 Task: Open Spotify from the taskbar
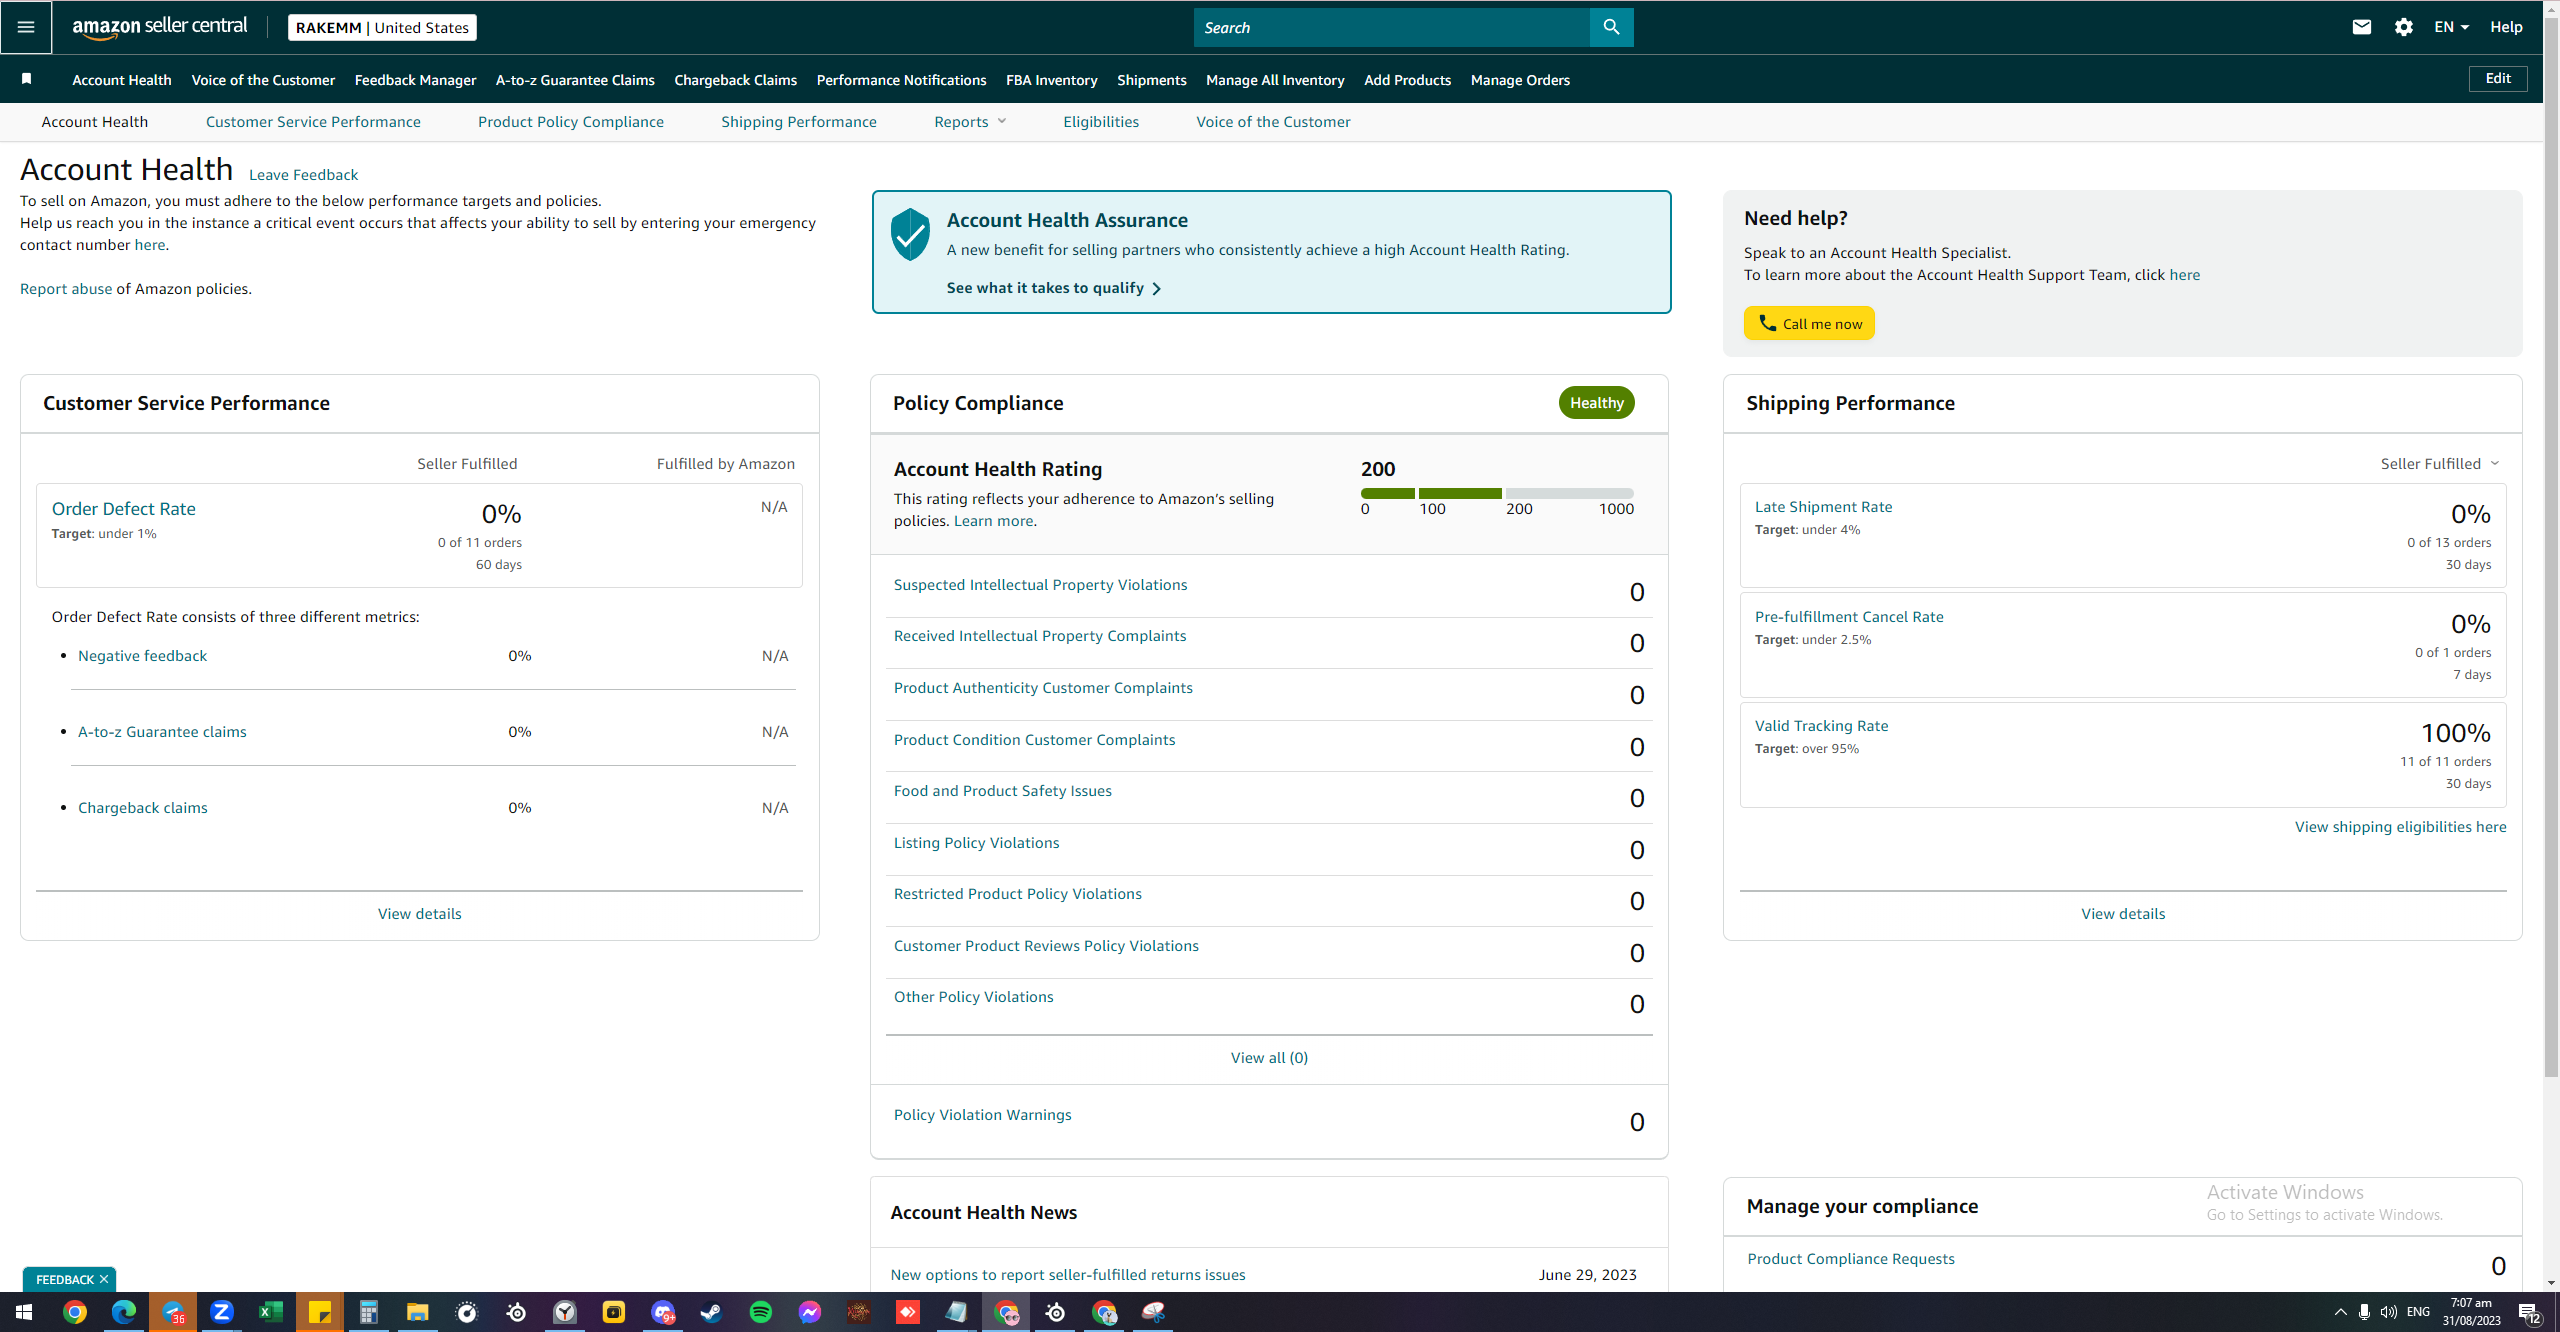pyautogui.click(x=761, y=1312)
